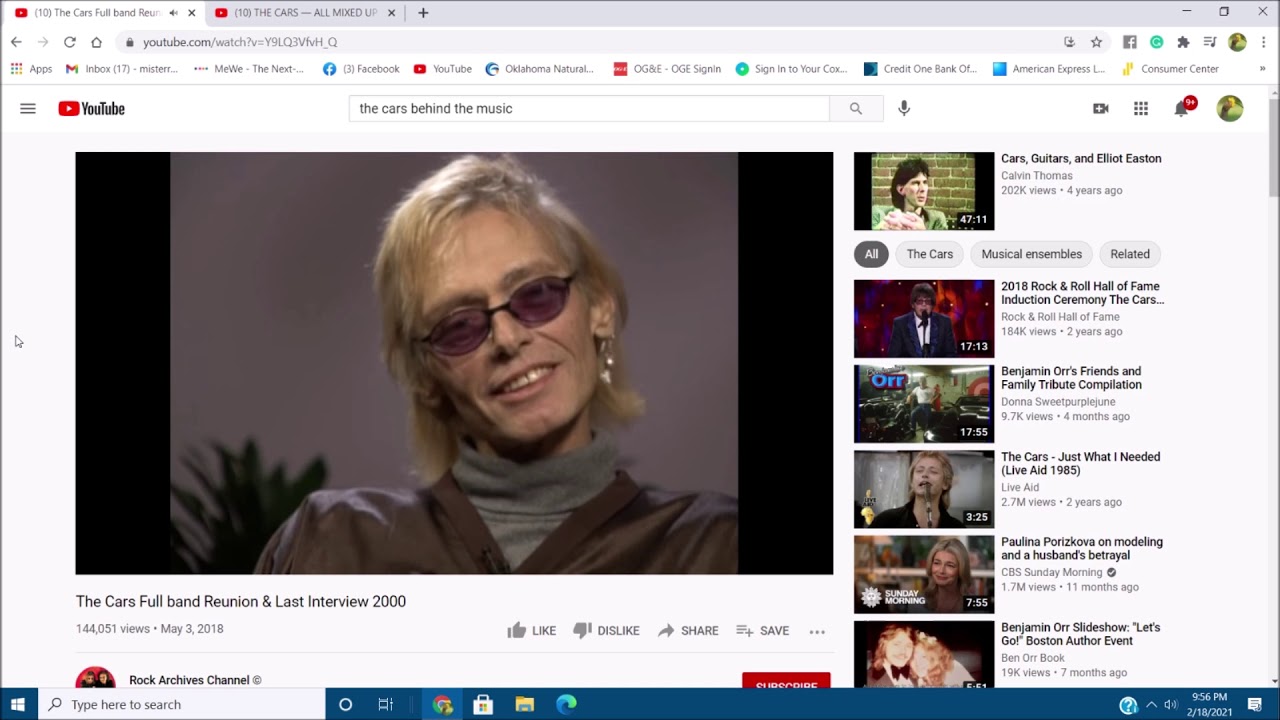Install app icon in address bar
Screen dimensions: 1280x720
click(x=1069, y=42)
